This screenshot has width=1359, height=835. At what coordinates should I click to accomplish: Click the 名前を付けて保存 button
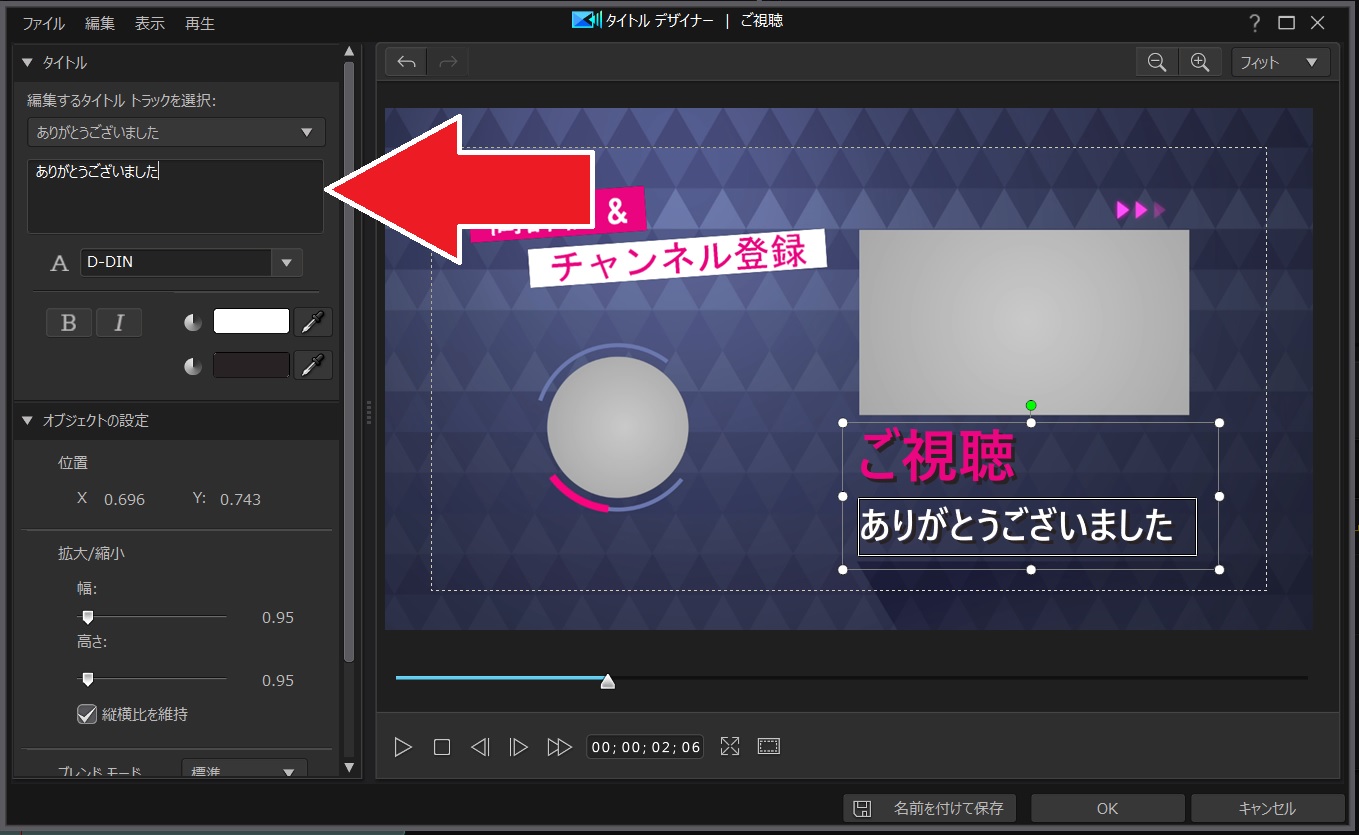click(x=930, y=808)
